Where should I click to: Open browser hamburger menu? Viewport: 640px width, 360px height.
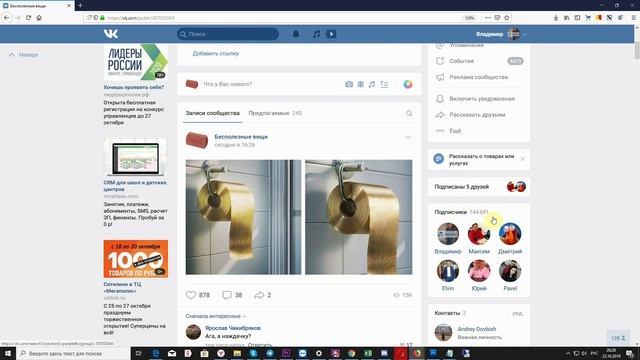pos(633,18)
